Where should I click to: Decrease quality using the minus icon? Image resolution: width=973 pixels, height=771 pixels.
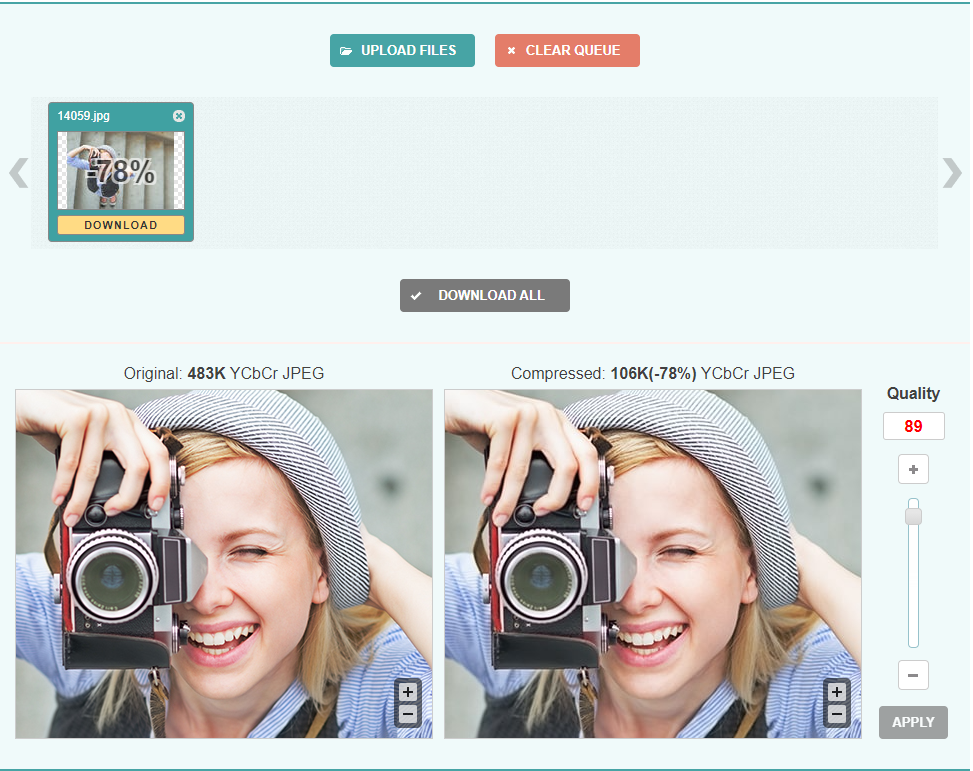coord(912,675)
